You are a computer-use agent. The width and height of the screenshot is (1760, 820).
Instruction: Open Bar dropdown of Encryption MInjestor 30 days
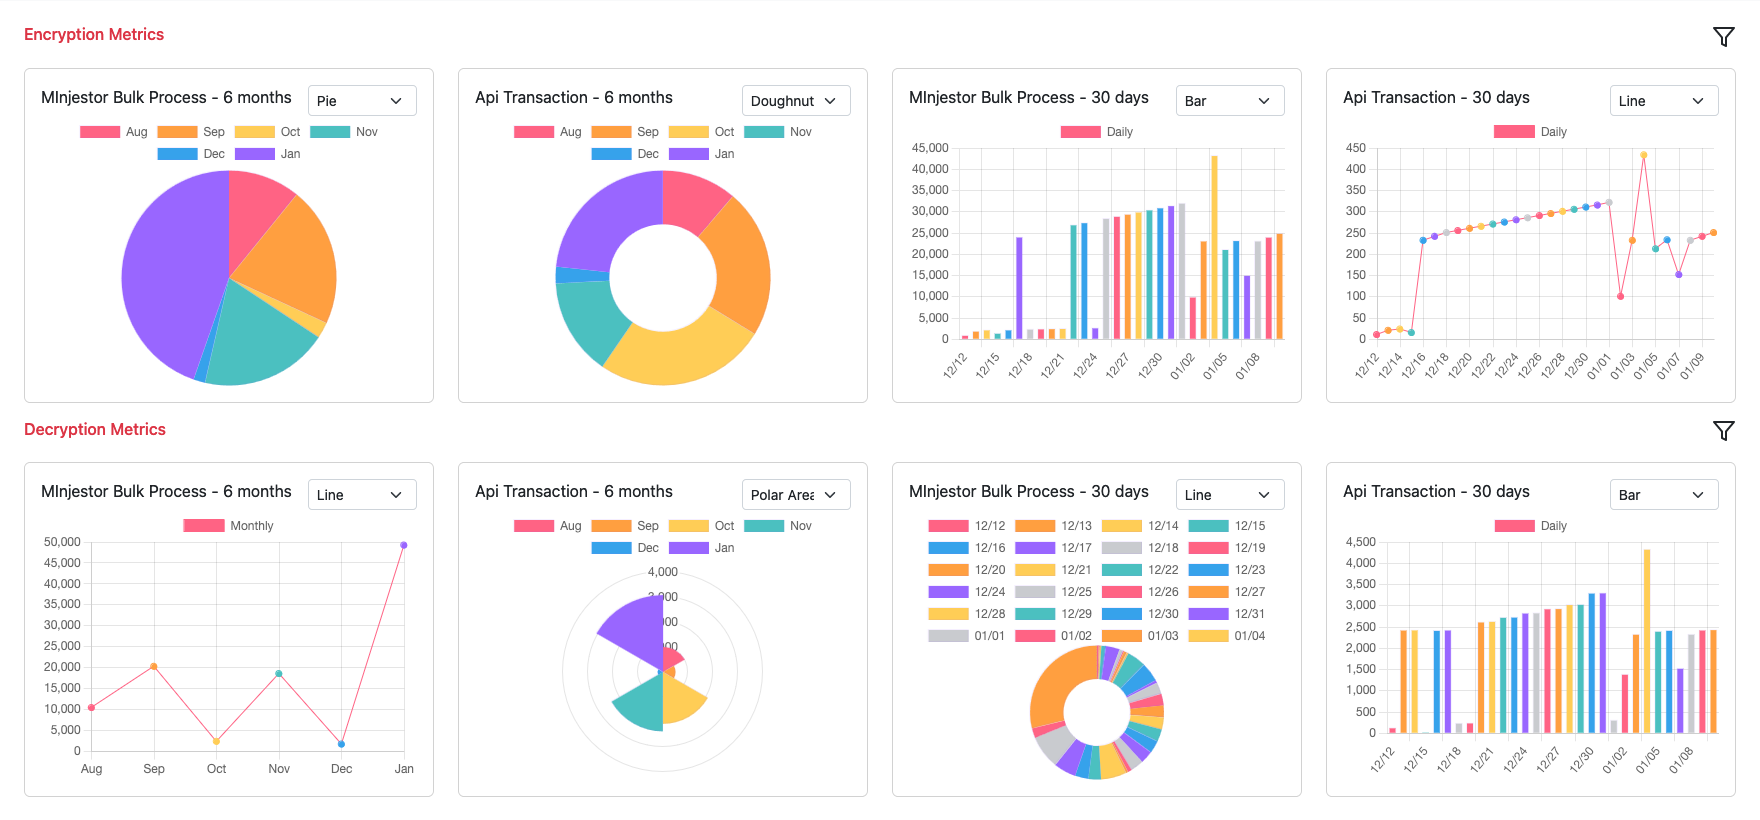pyautogui.click(x=1230, y=101)
